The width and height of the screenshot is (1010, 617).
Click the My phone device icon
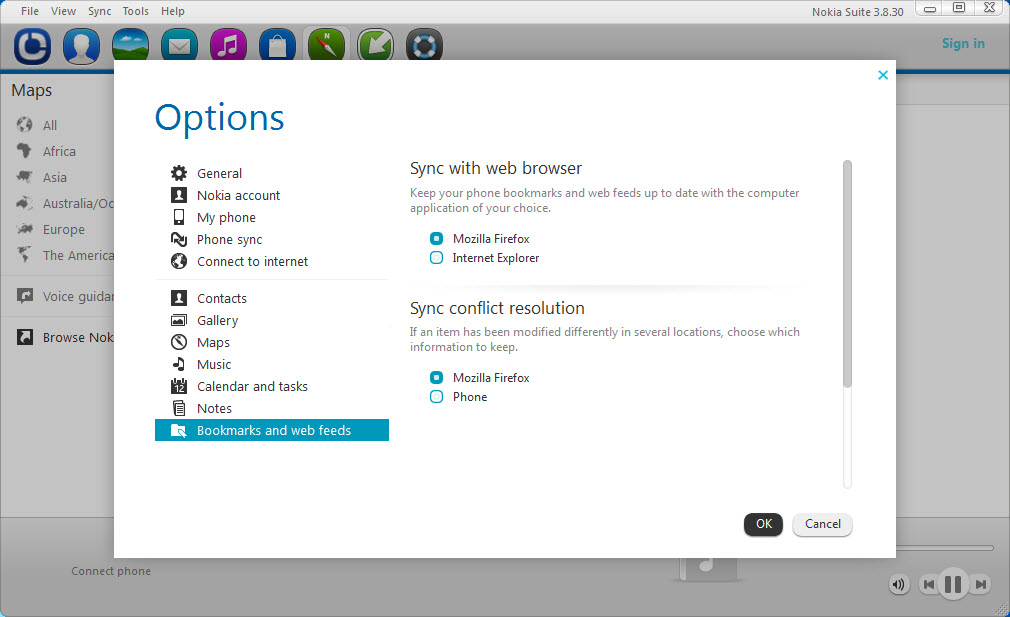(x=178, y=217)
